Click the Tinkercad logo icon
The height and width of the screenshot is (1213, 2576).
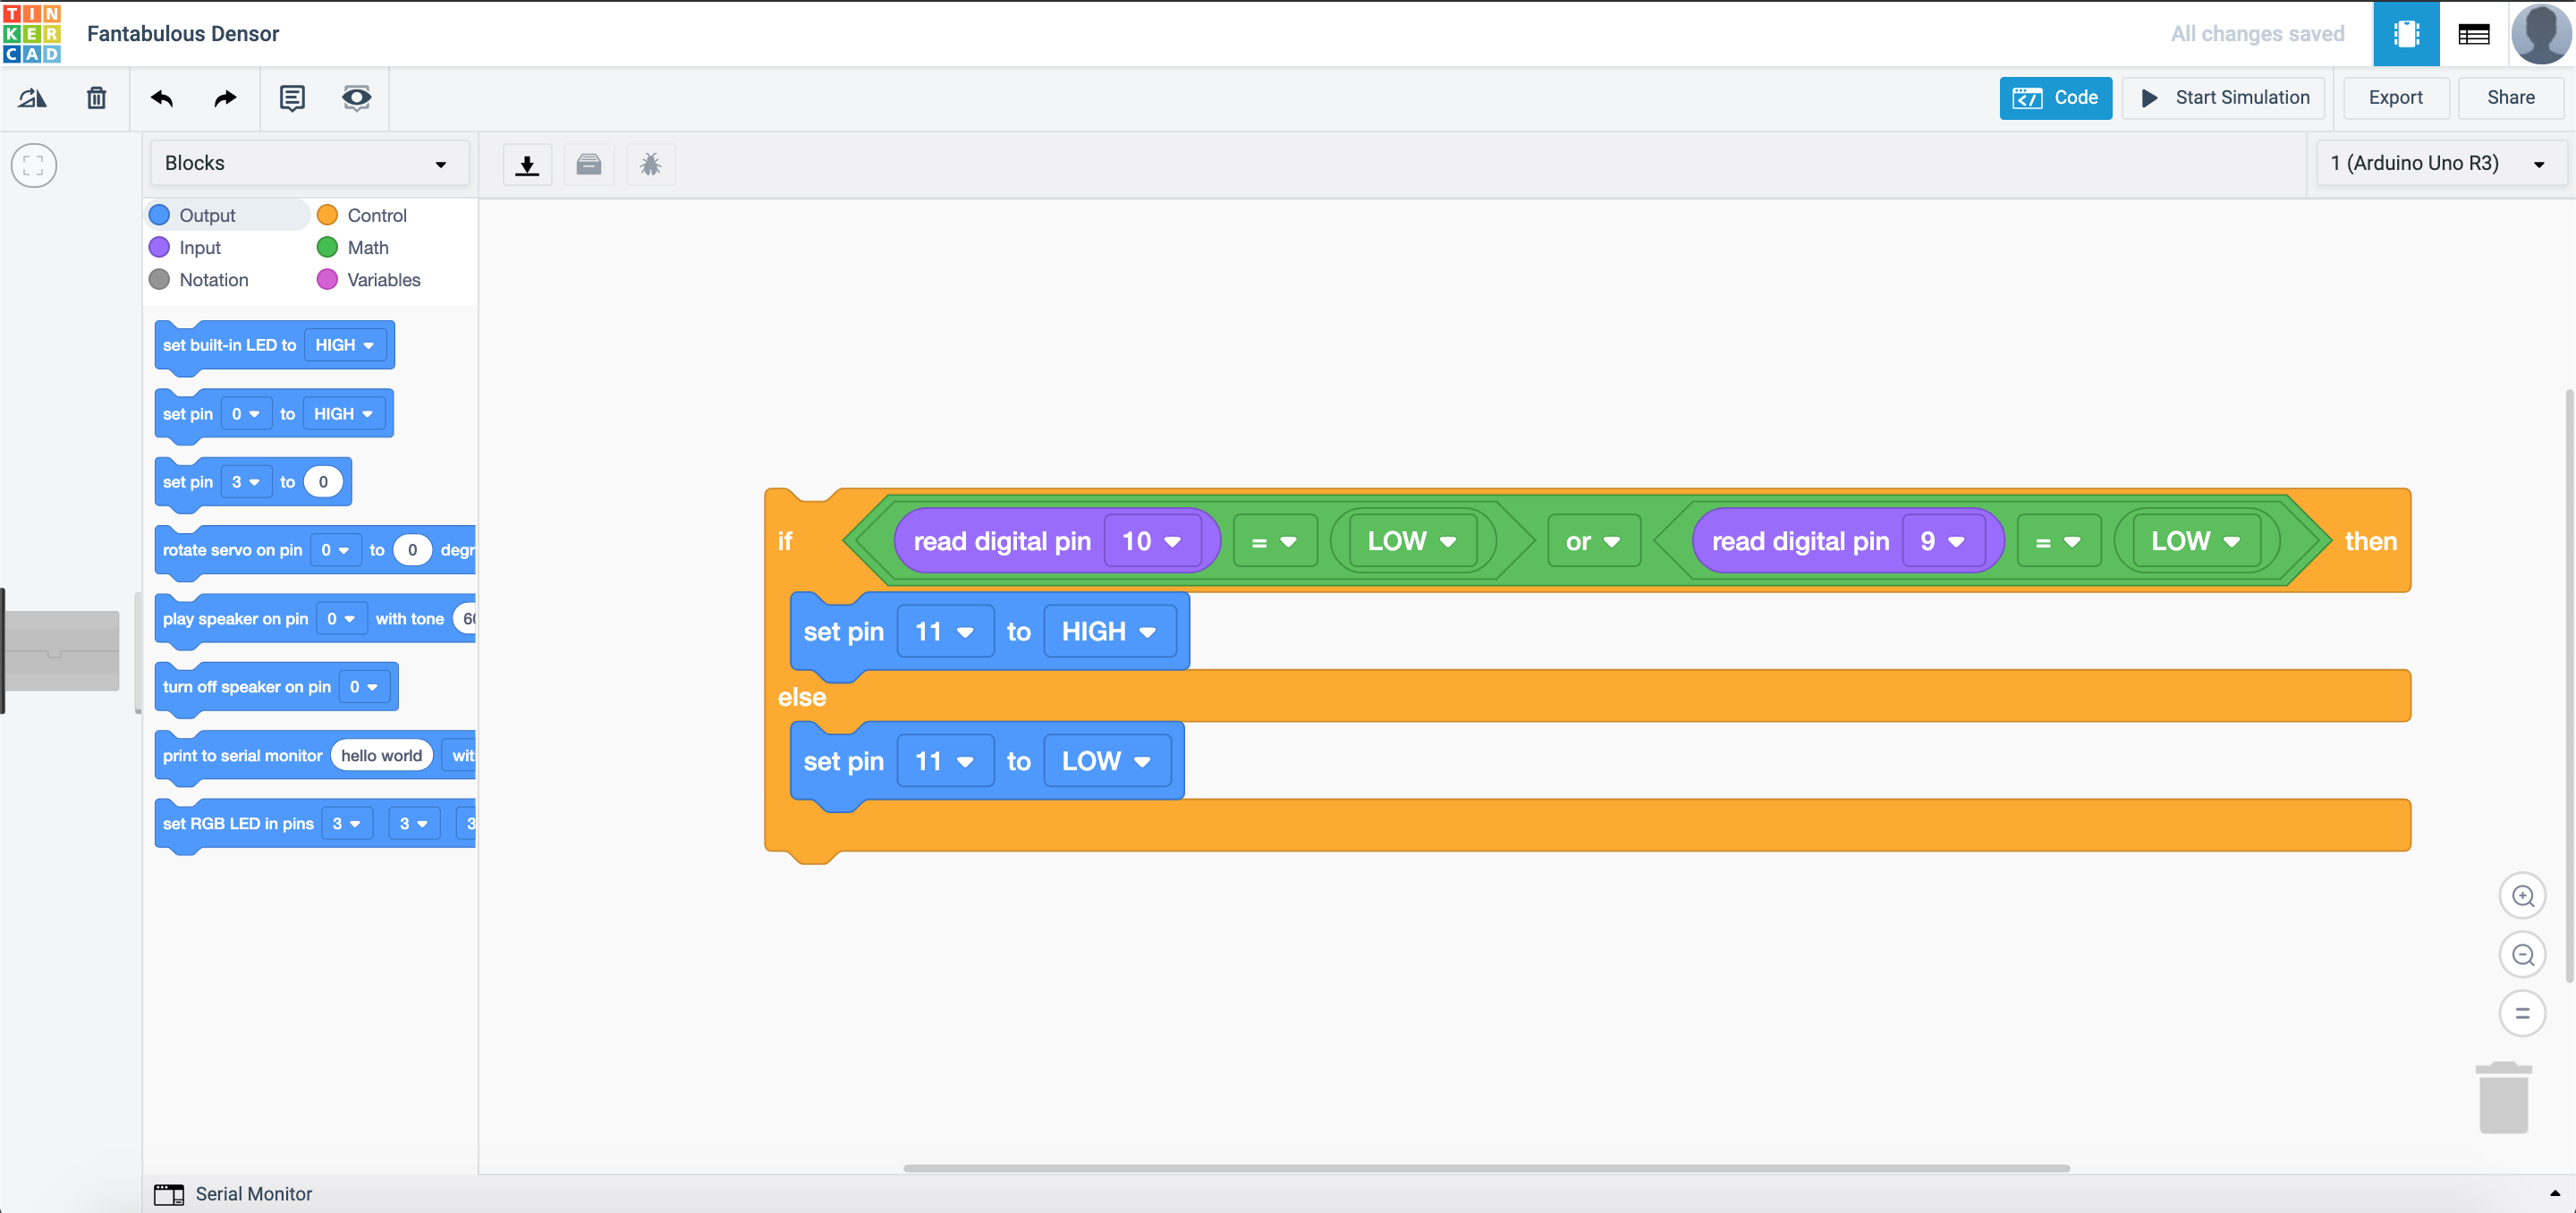coord(32,33)
